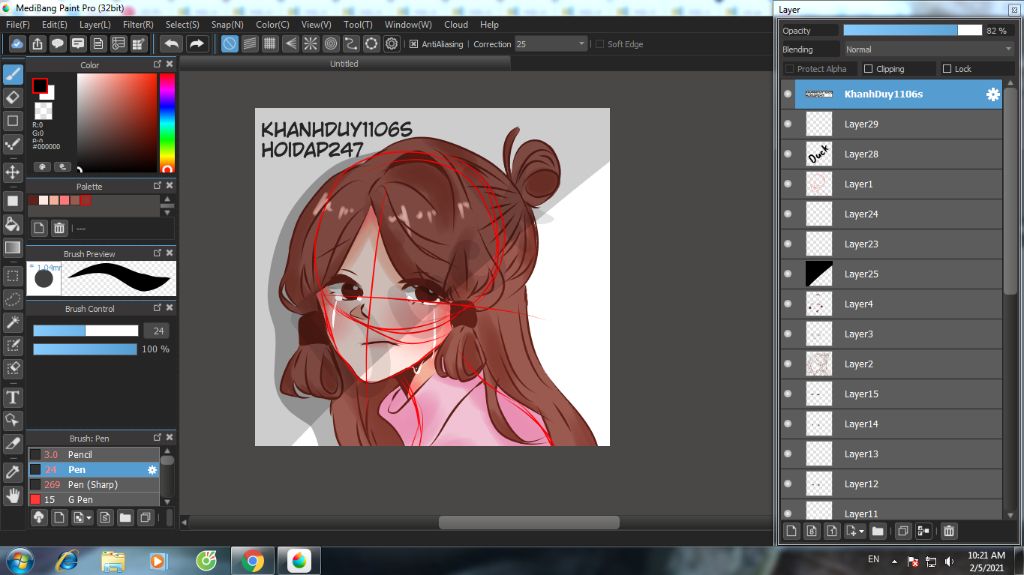Image resolution: width=1024 pixels, height=575 pixels.
Task: Open snap settings gear
Action: click(392, 44)
